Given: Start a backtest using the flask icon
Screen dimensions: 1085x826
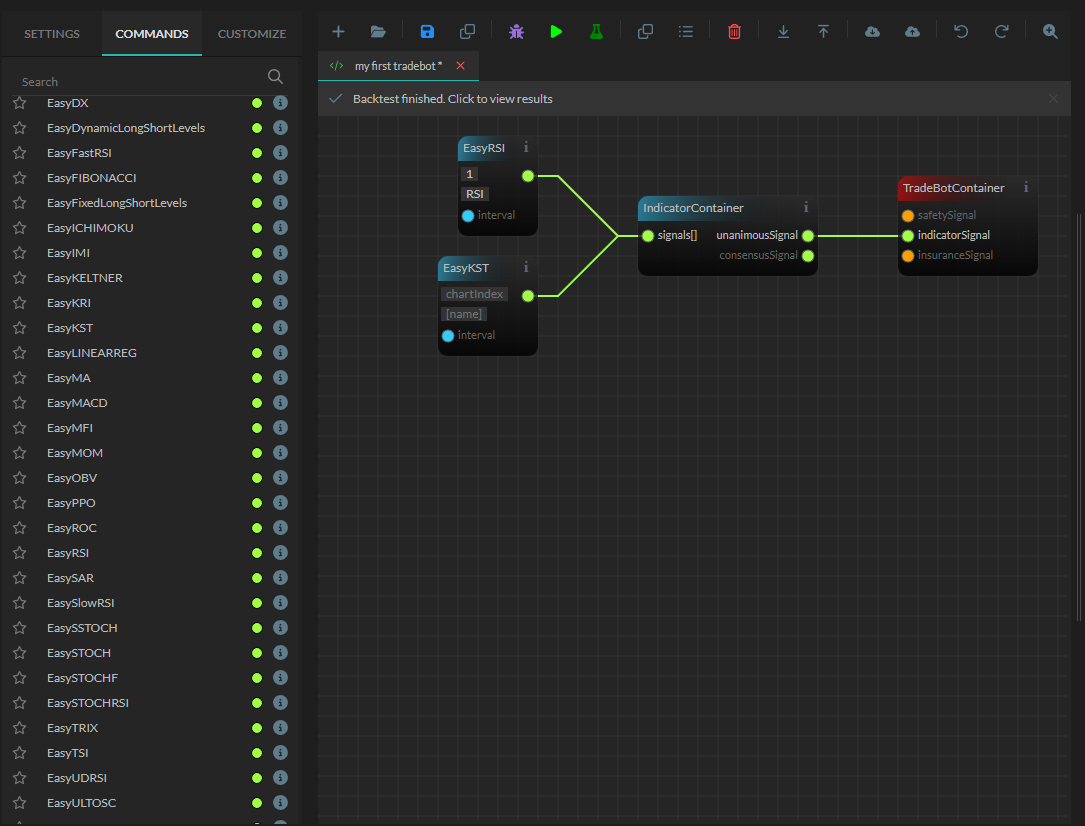Looking at the screenshot, I should 596,31.
